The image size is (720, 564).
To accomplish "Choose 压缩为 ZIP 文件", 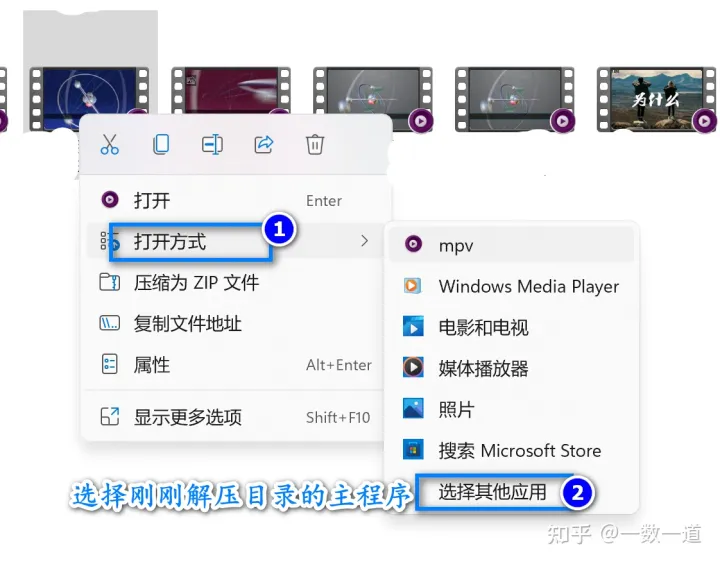I will tap(235, 282).
